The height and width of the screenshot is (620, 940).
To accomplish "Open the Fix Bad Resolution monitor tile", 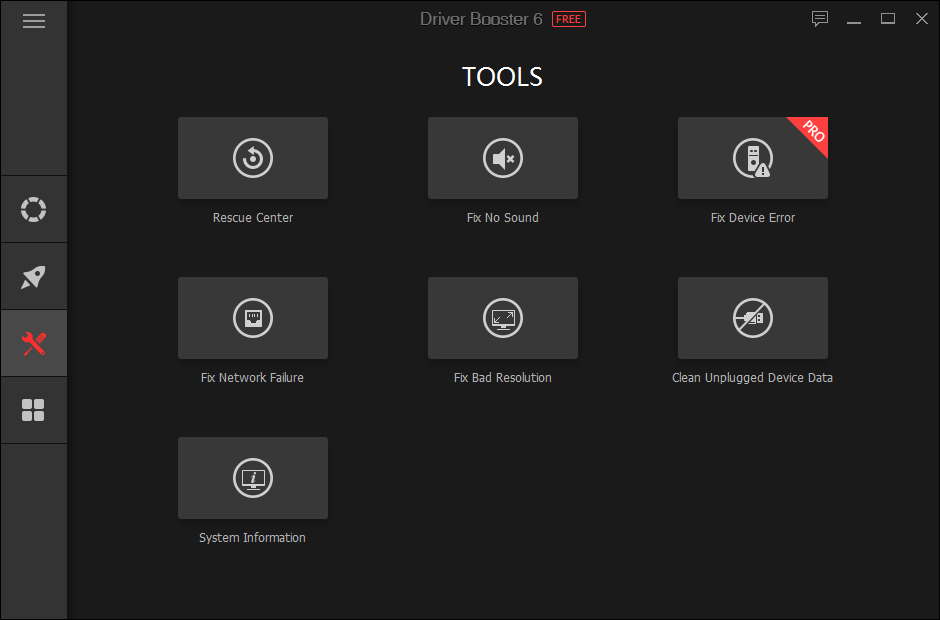I will click(503, 318).
